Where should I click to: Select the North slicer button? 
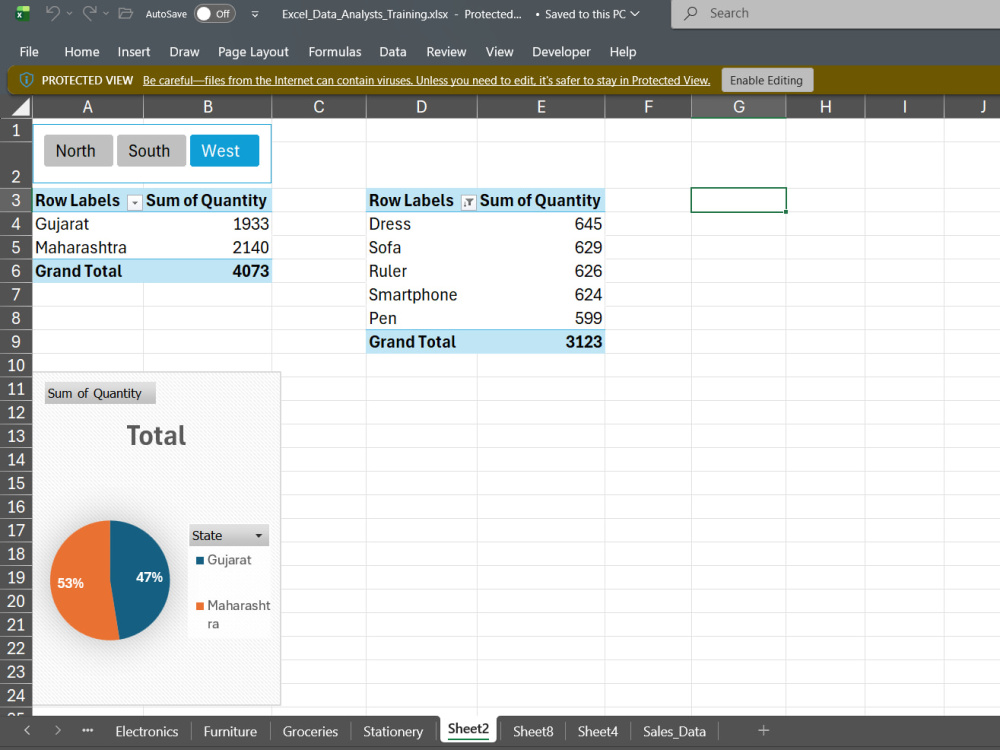[x=78, y=151]
